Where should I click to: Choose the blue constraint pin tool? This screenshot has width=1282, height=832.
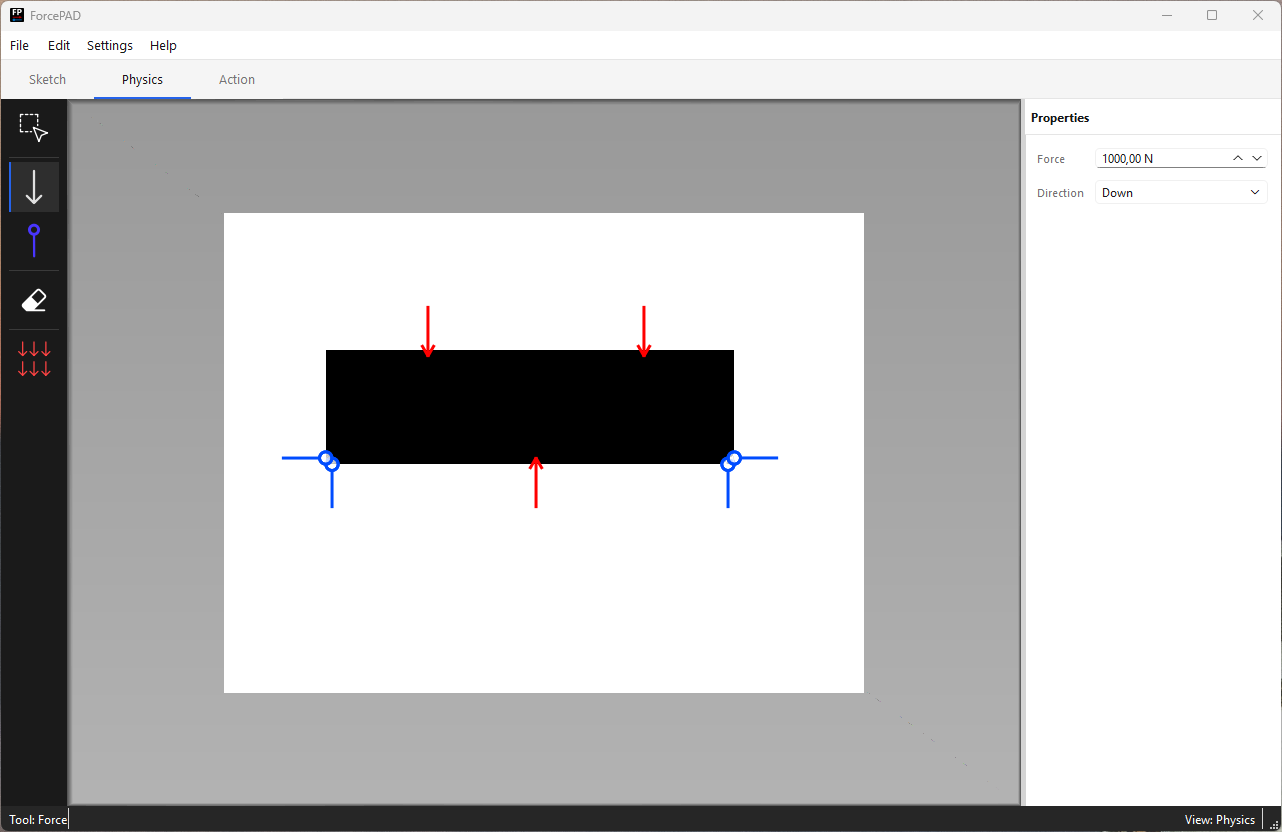point(34,241)
